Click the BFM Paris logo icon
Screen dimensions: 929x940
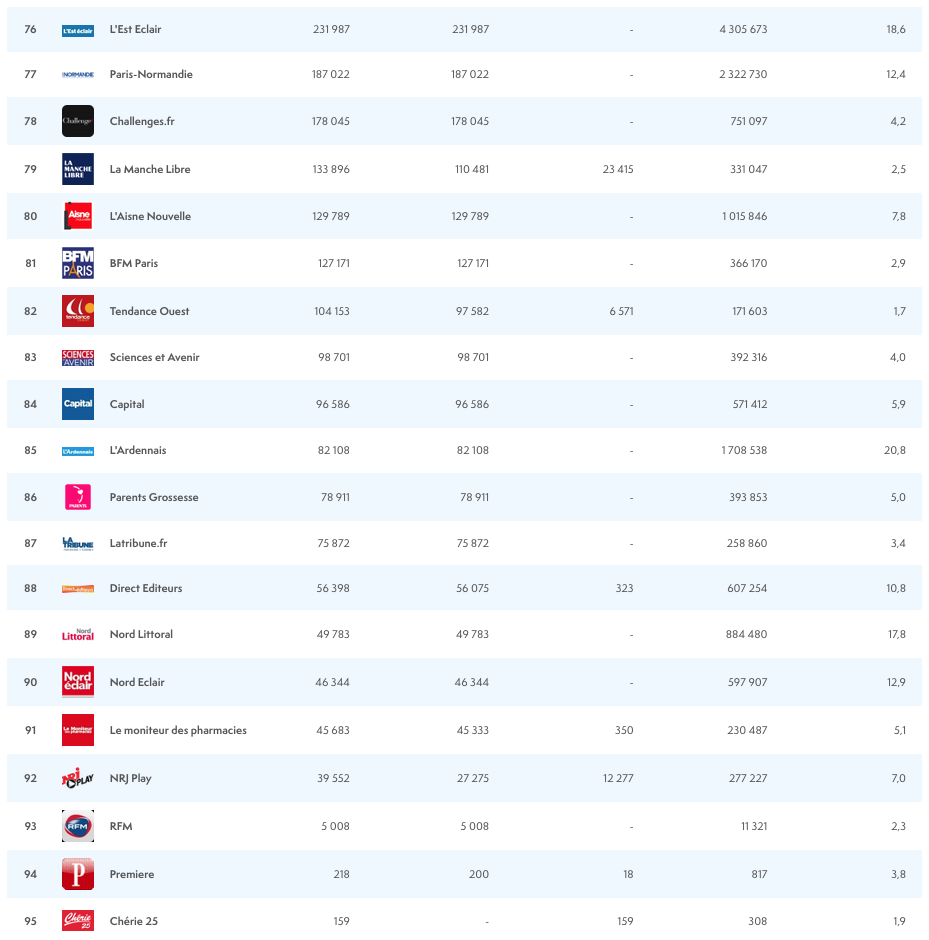[78, 263]
